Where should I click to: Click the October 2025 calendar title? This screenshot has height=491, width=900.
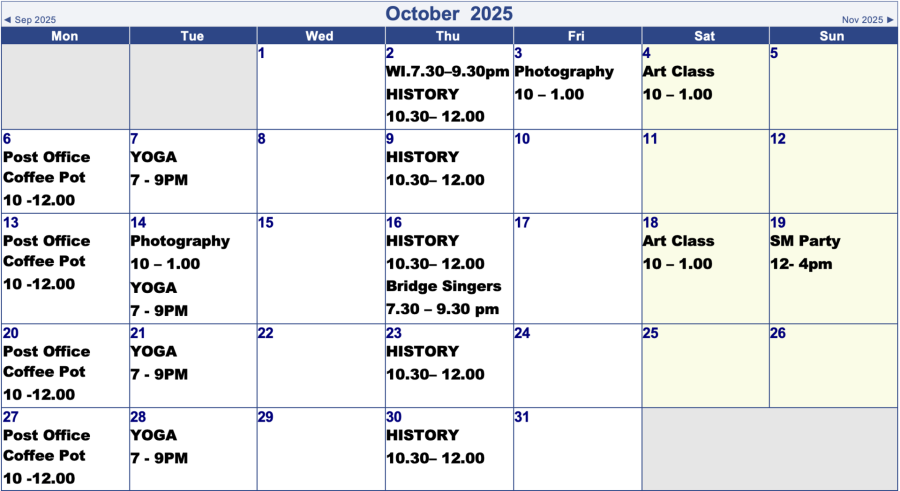pyautogui.click(x=449, y=13)
